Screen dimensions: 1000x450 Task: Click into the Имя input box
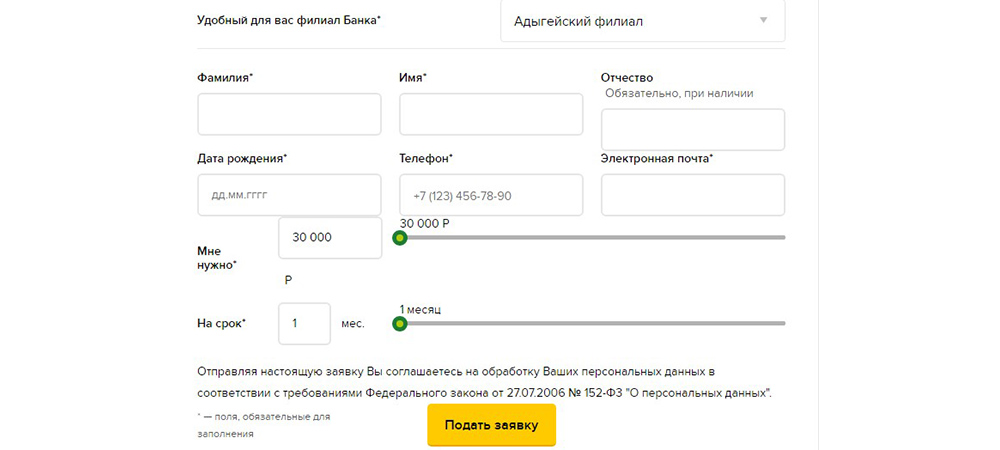491,114
